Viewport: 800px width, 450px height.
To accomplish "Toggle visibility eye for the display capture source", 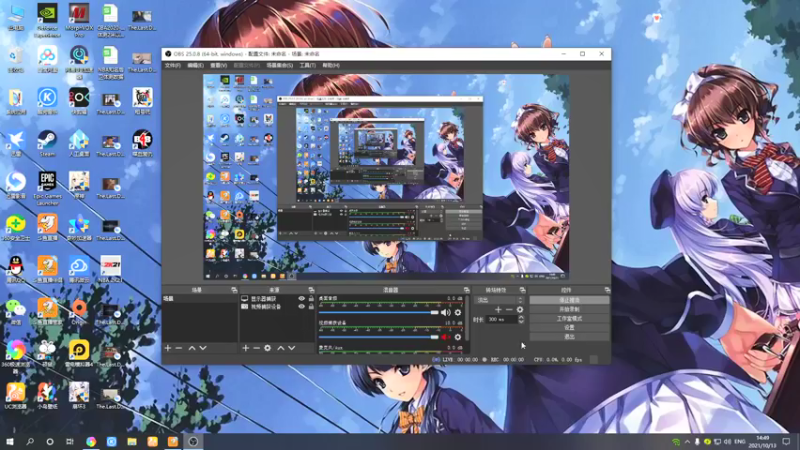I will coord(302,298).
